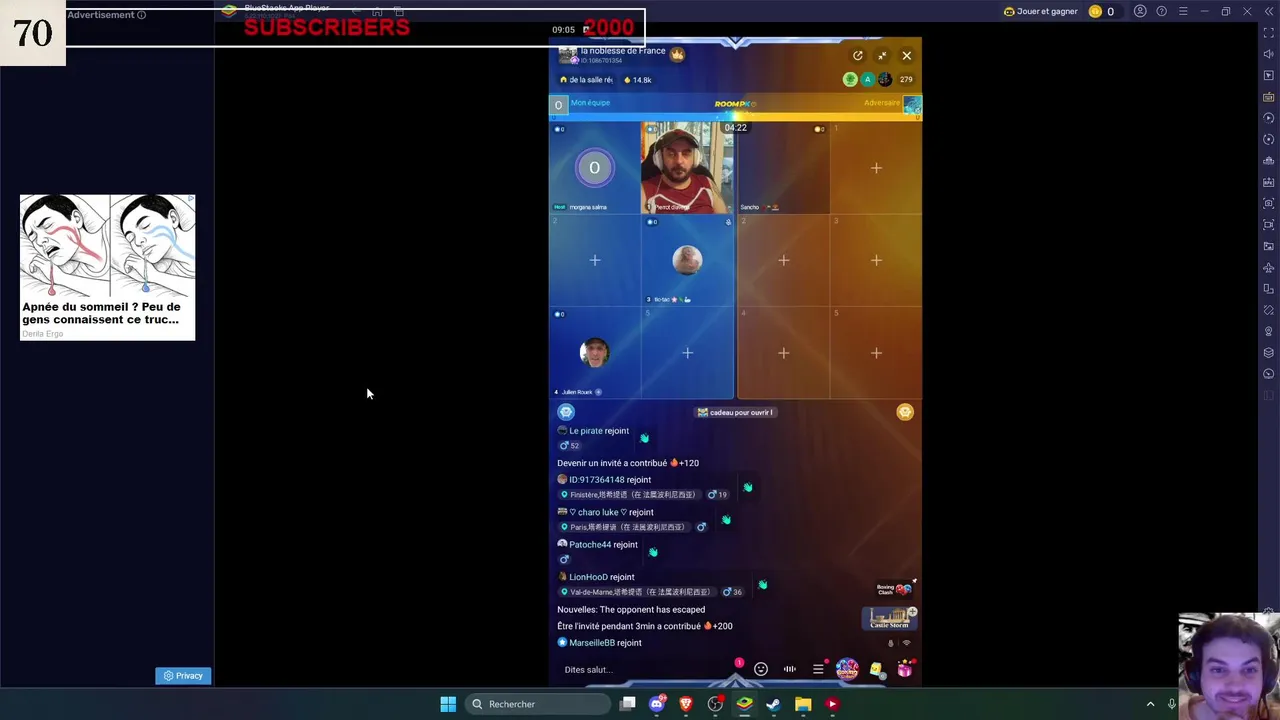Open BlueStacks location pin sidebar icon
The height and width of the screenshot is (720, 1280).
(1269, 331)
